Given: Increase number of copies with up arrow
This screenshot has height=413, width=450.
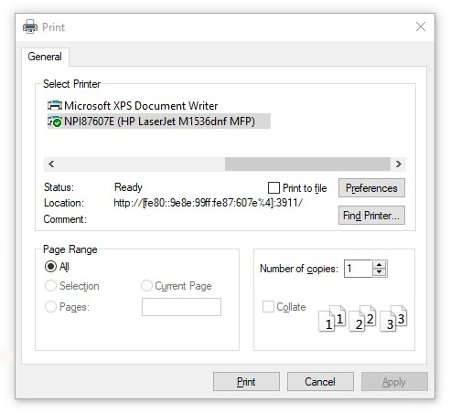Looking at the screenshot, I should pos(379,265).
